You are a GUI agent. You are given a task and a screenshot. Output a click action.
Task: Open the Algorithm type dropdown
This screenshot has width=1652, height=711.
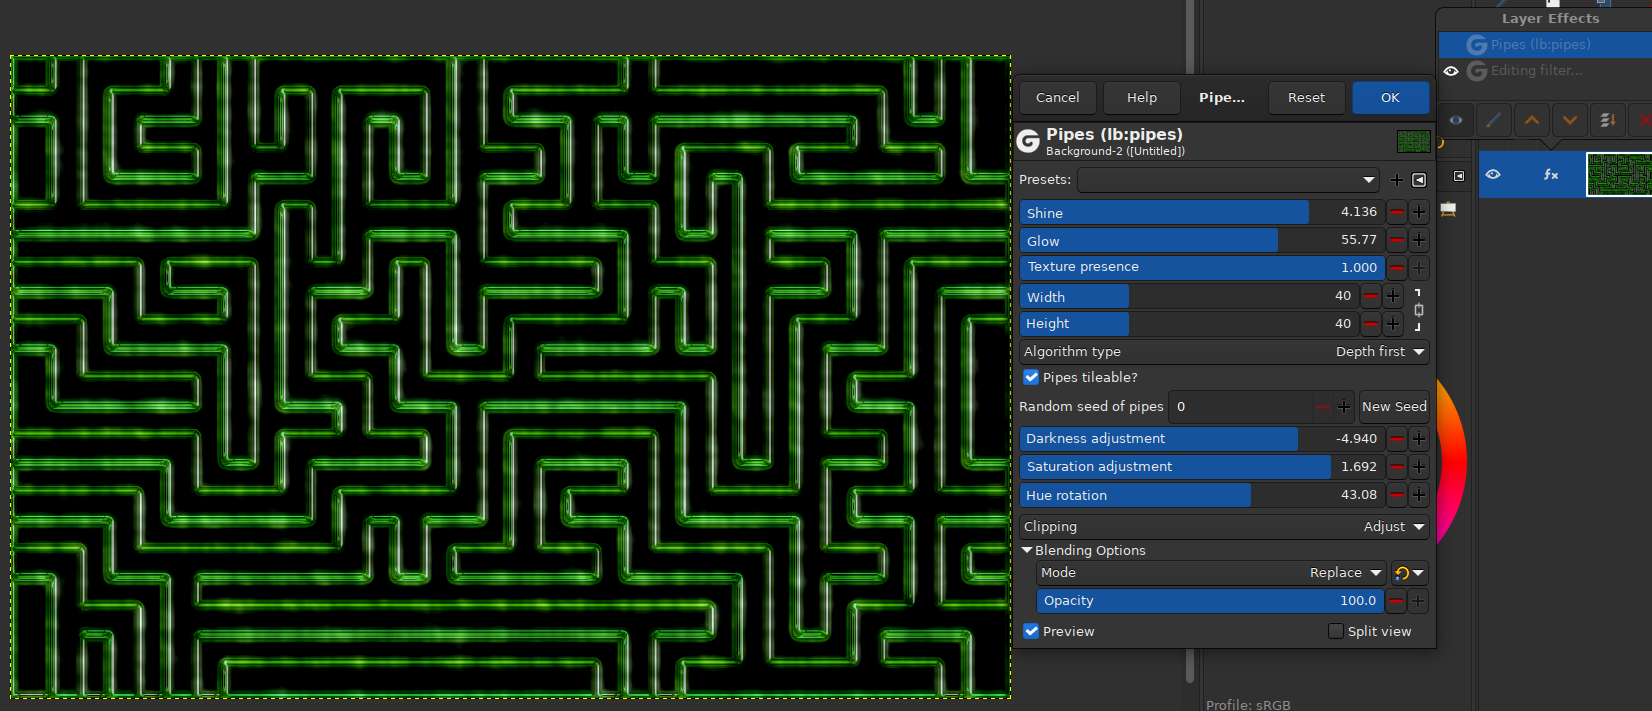1224,352
